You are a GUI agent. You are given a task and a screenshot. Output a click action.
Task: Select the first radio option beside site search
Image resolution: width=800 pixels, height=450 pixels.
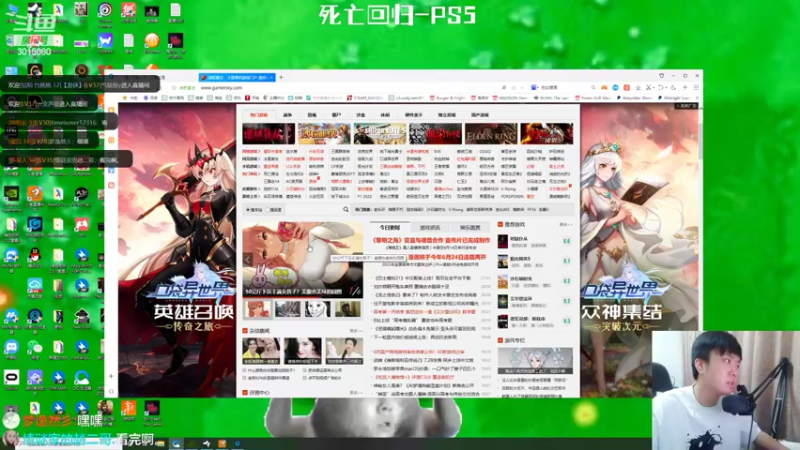(x=248, y=210)
